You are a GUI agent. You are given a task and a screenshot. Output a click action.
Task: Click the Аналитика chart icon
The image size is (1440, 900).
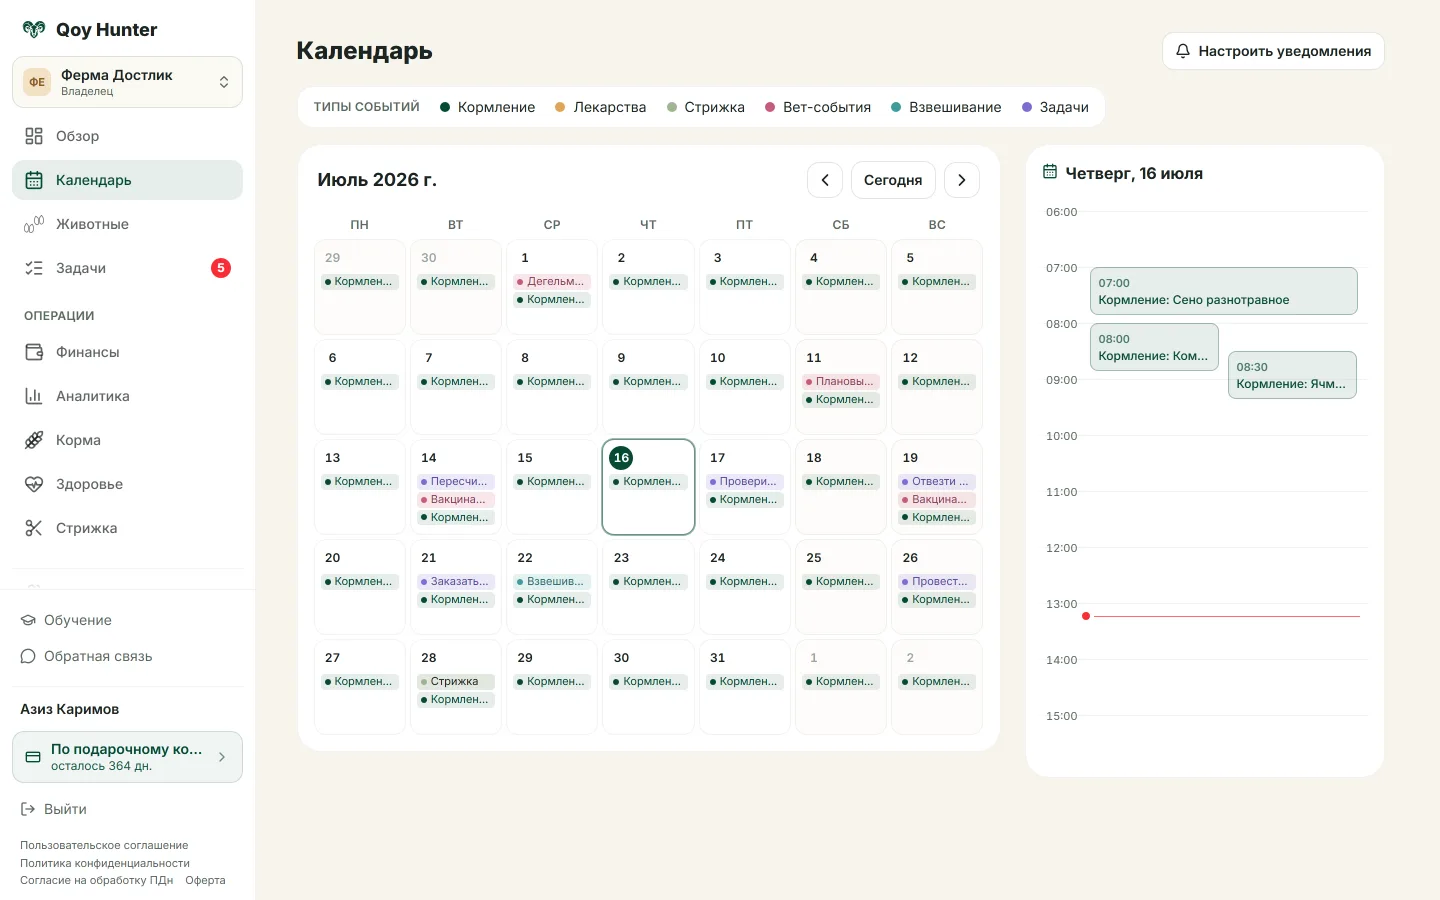click(34, 396)
